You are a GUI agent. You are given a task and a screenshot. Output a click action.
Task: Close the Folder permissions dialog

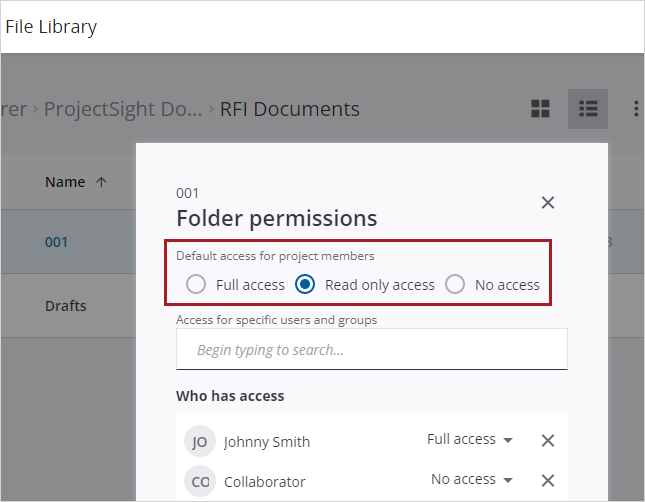(x=548, y=202)
